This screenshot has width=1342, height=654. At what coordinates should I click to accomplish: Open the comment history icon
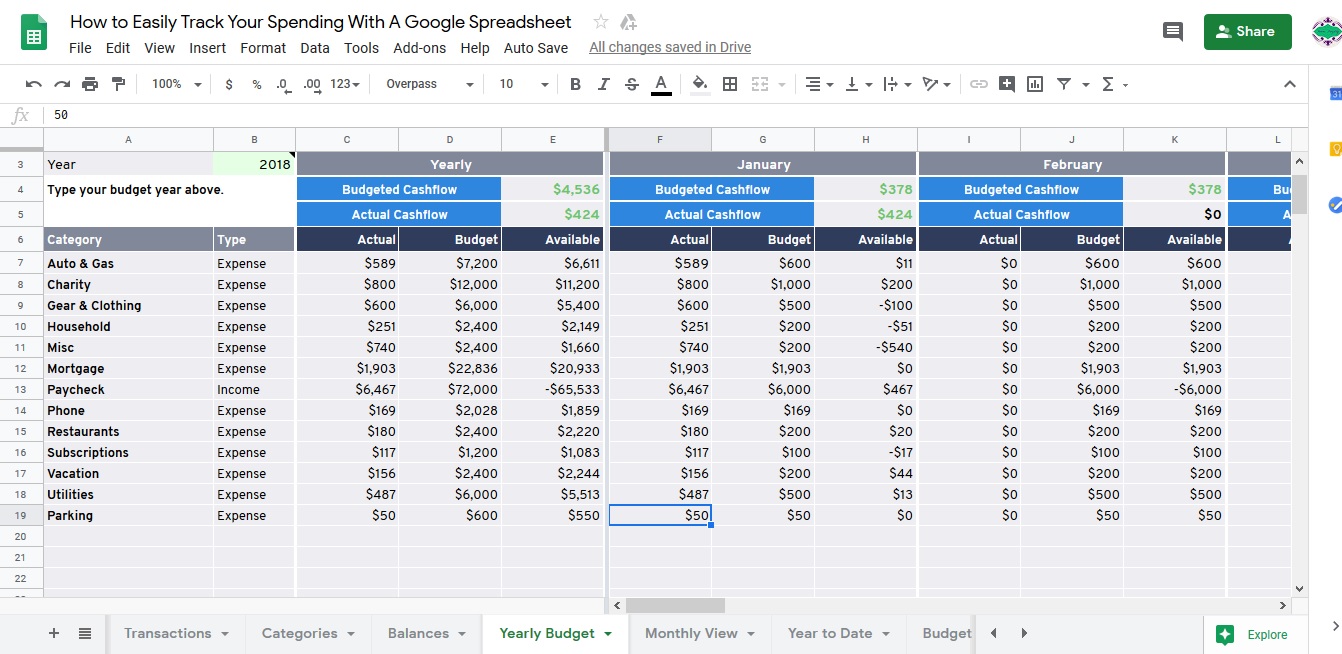[x=1173, y=31]
